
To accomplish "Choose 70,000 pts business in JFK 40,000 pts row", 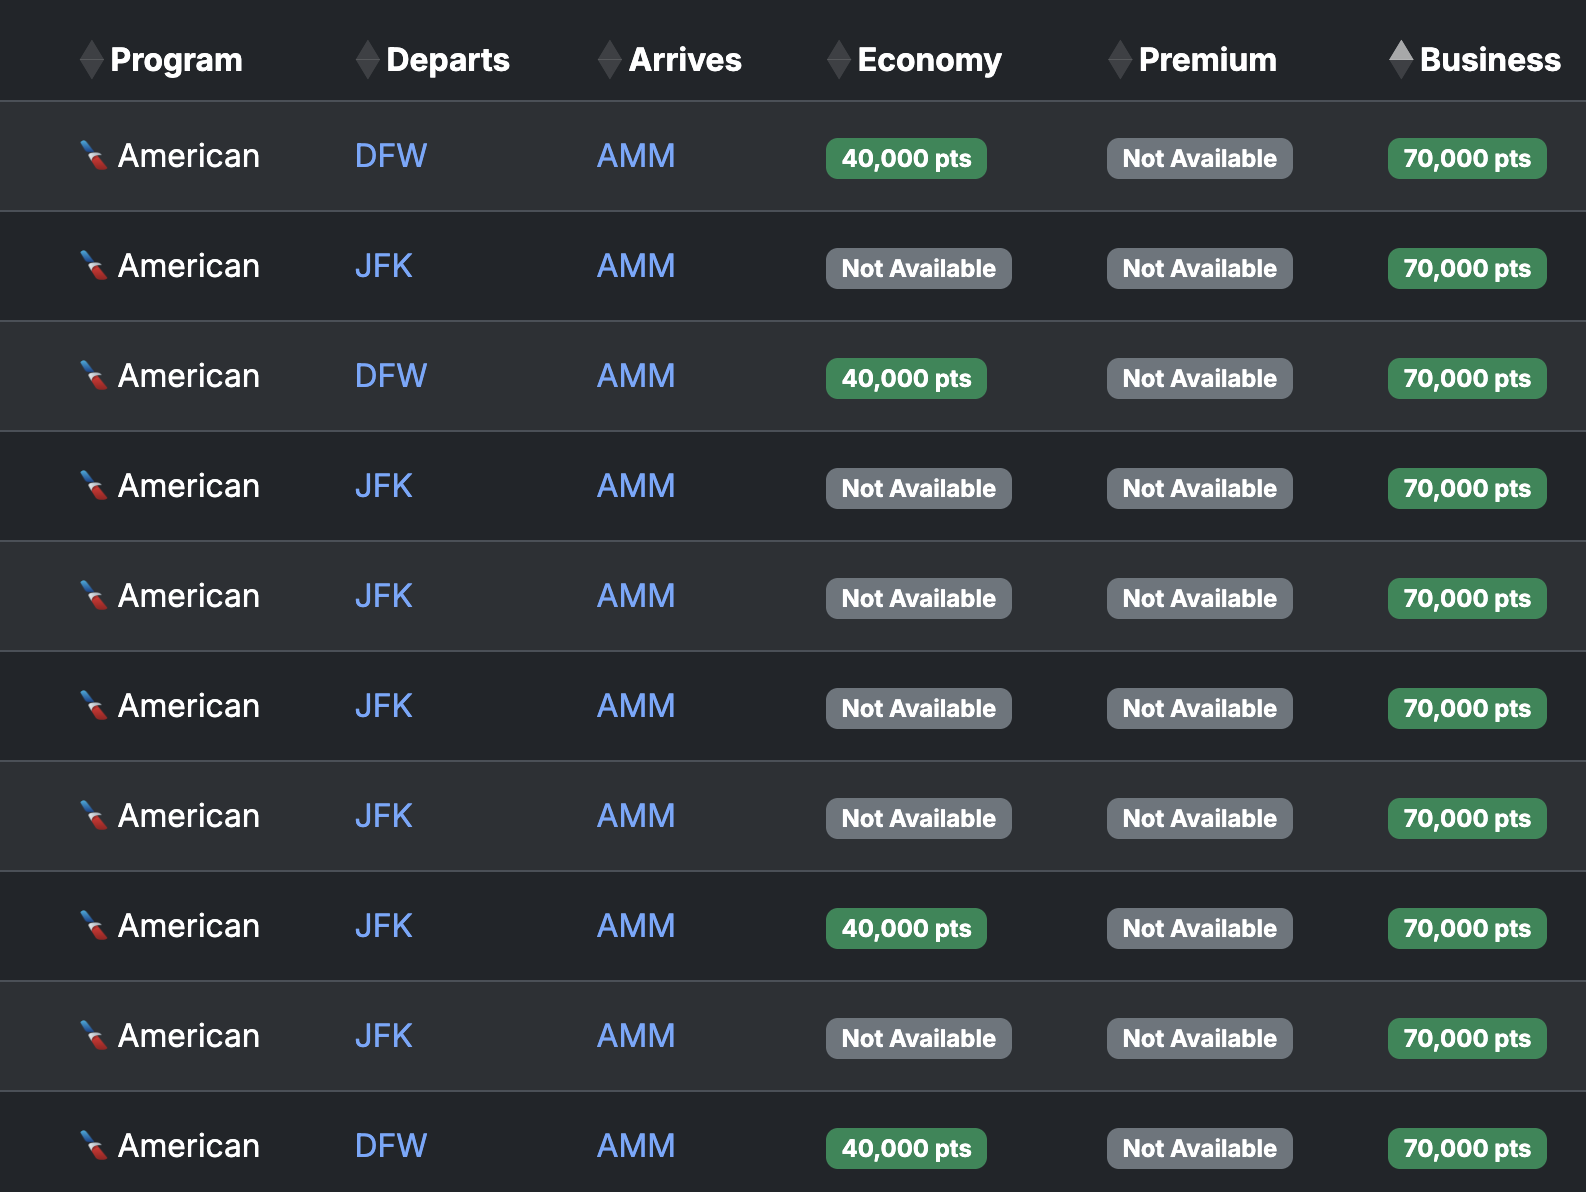I will tap(1467, 928).
